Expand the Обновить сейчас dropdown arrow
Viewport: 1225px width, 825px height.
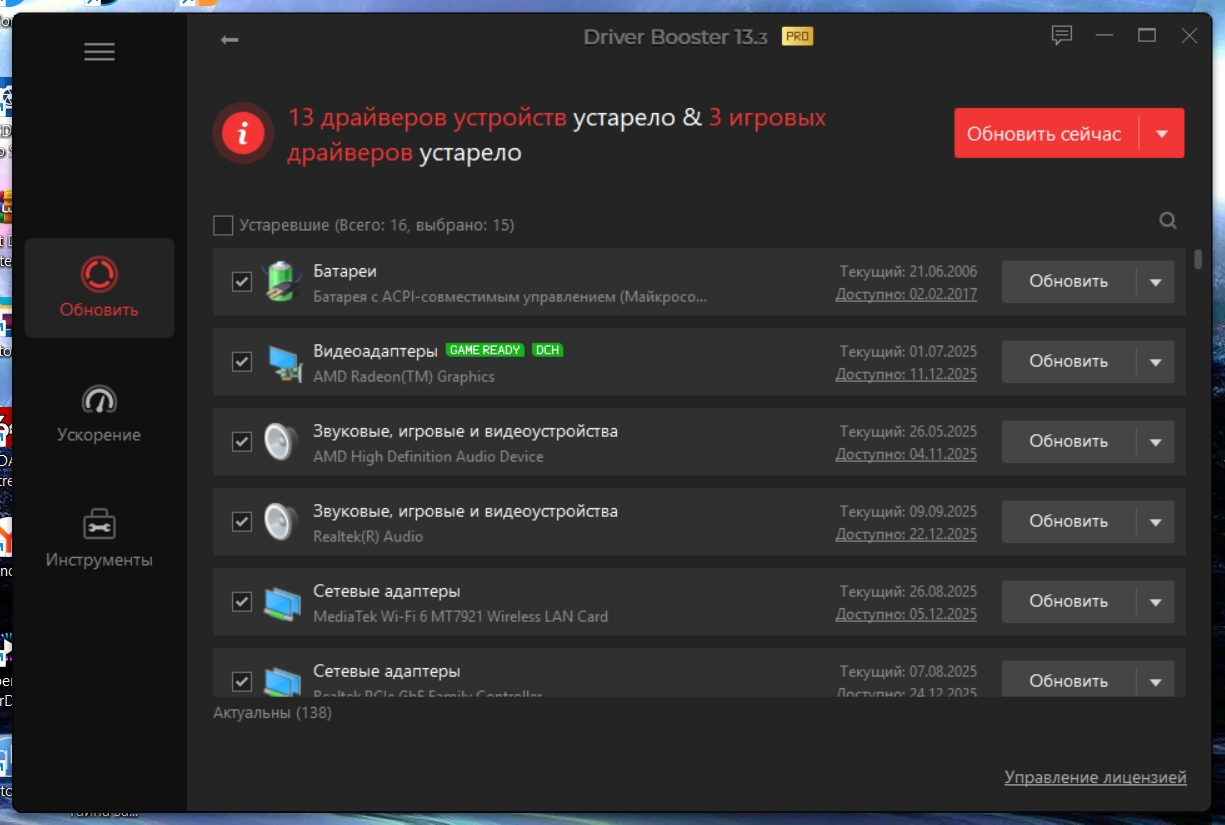click(1162, 134)
